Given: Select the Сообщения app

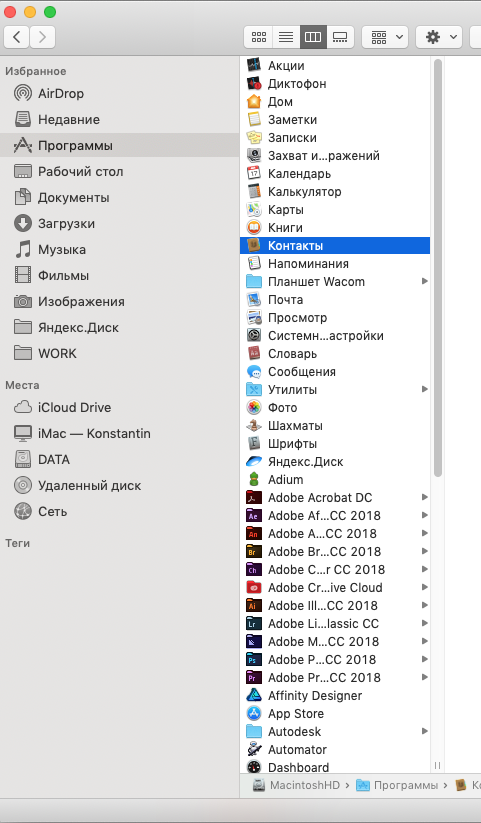Looking at the screenshot, I should 335,371.
